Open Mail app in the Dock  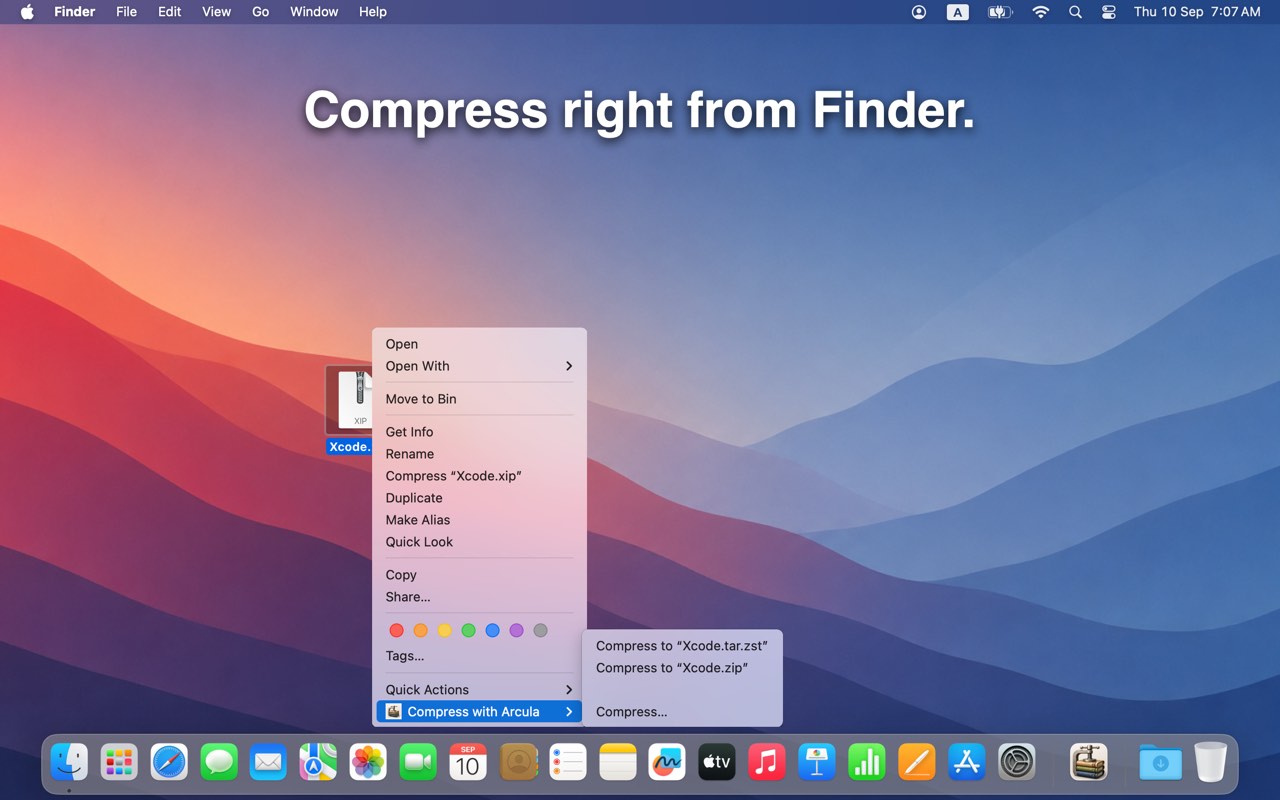pyautogui.click(x=268, y=763)
